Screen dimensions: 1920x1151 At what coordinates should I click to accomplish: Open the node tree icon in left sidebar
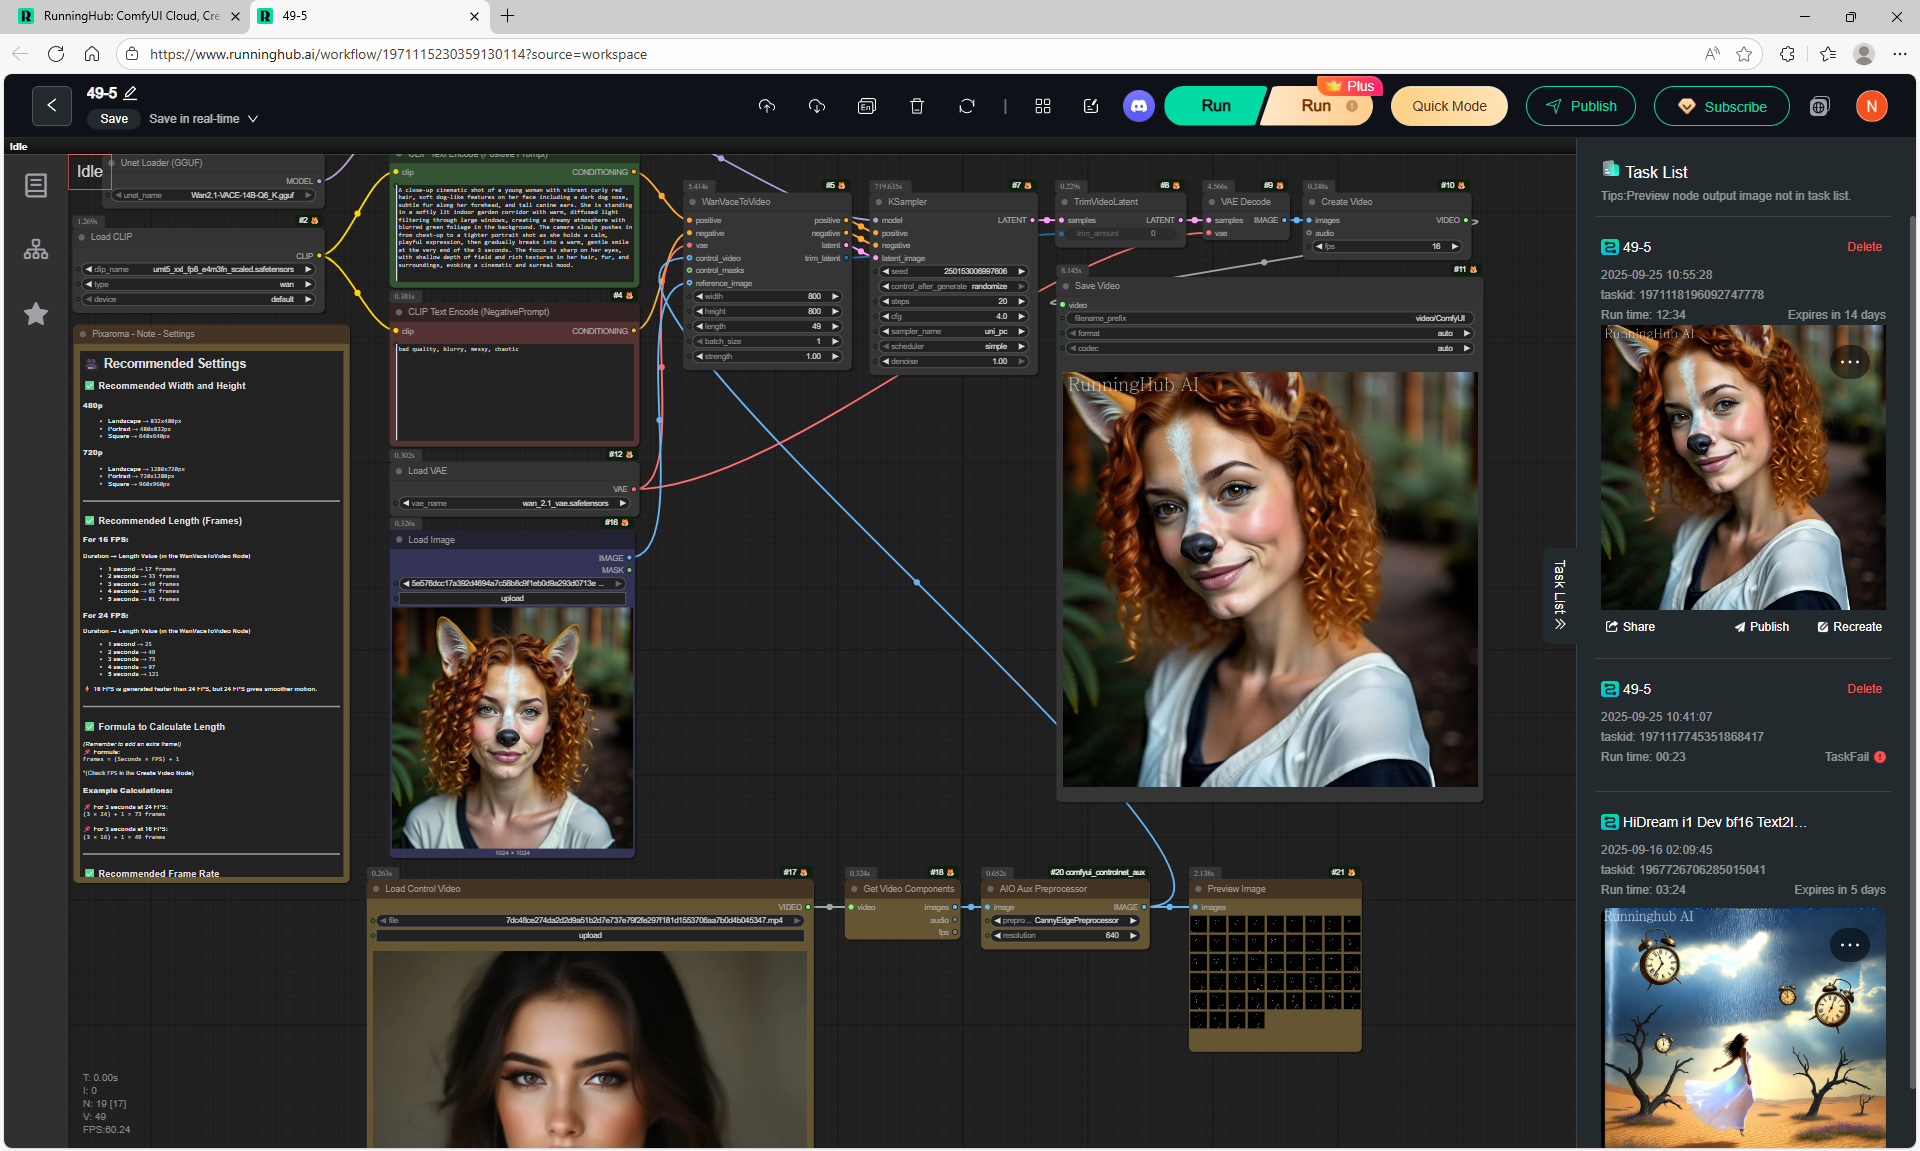coord(36,249)
